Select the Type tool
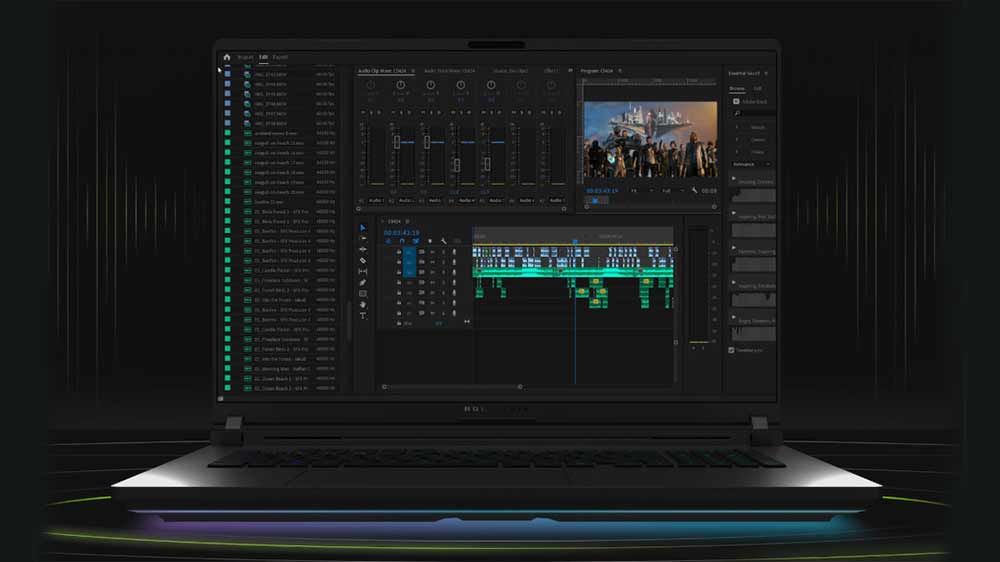 click(363, 316)
